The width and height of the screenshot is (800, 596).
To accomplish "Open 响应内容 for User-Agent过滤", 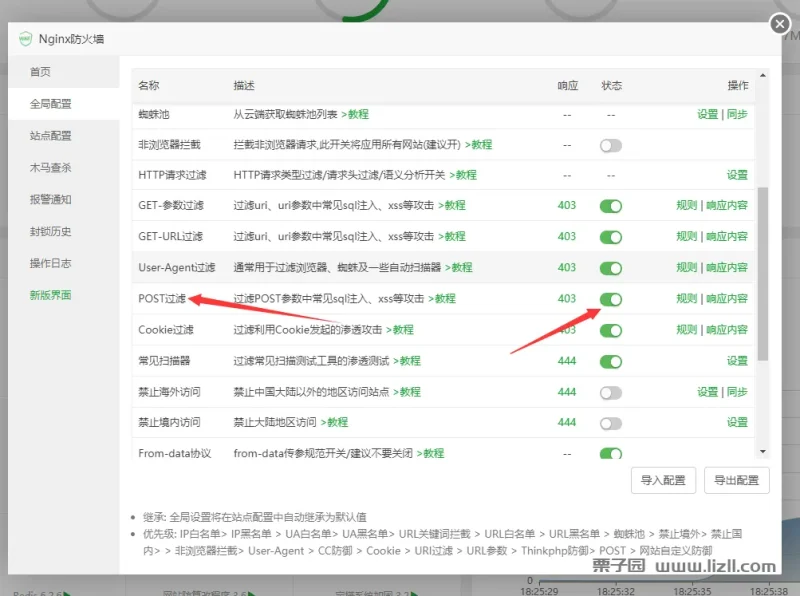I will pyautogui.click(x=727, y=267).
